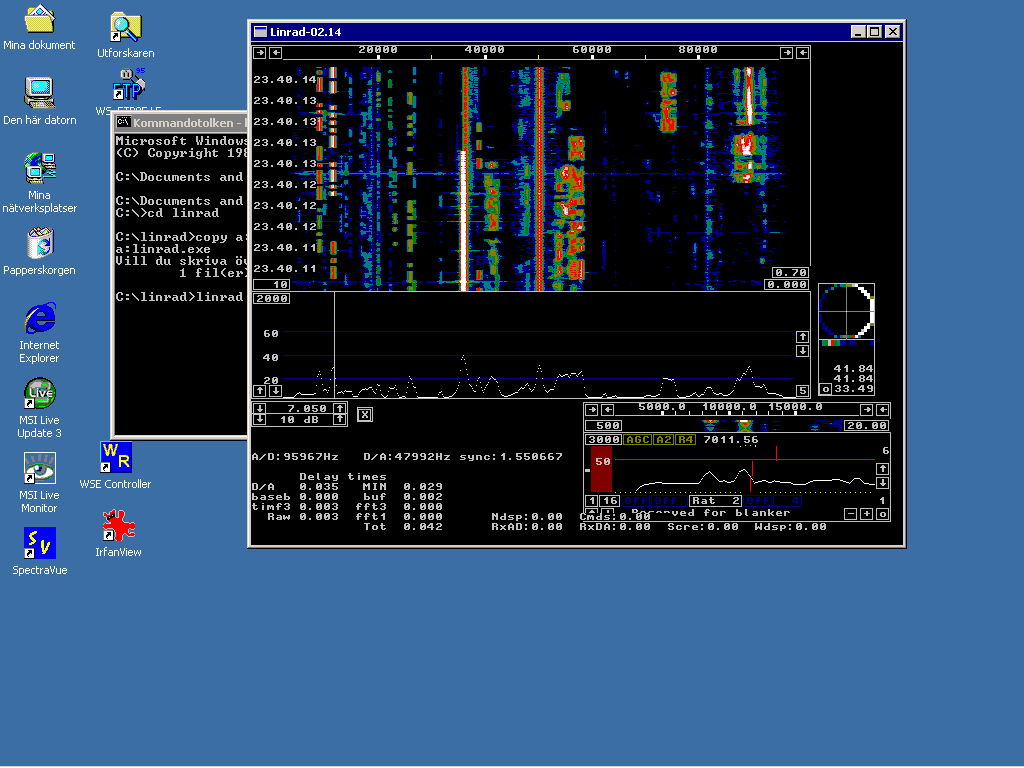Click the strong white signal in waterfall near 40000
Viewport: 1024px width, 768px height.
(x=464, y=221)
